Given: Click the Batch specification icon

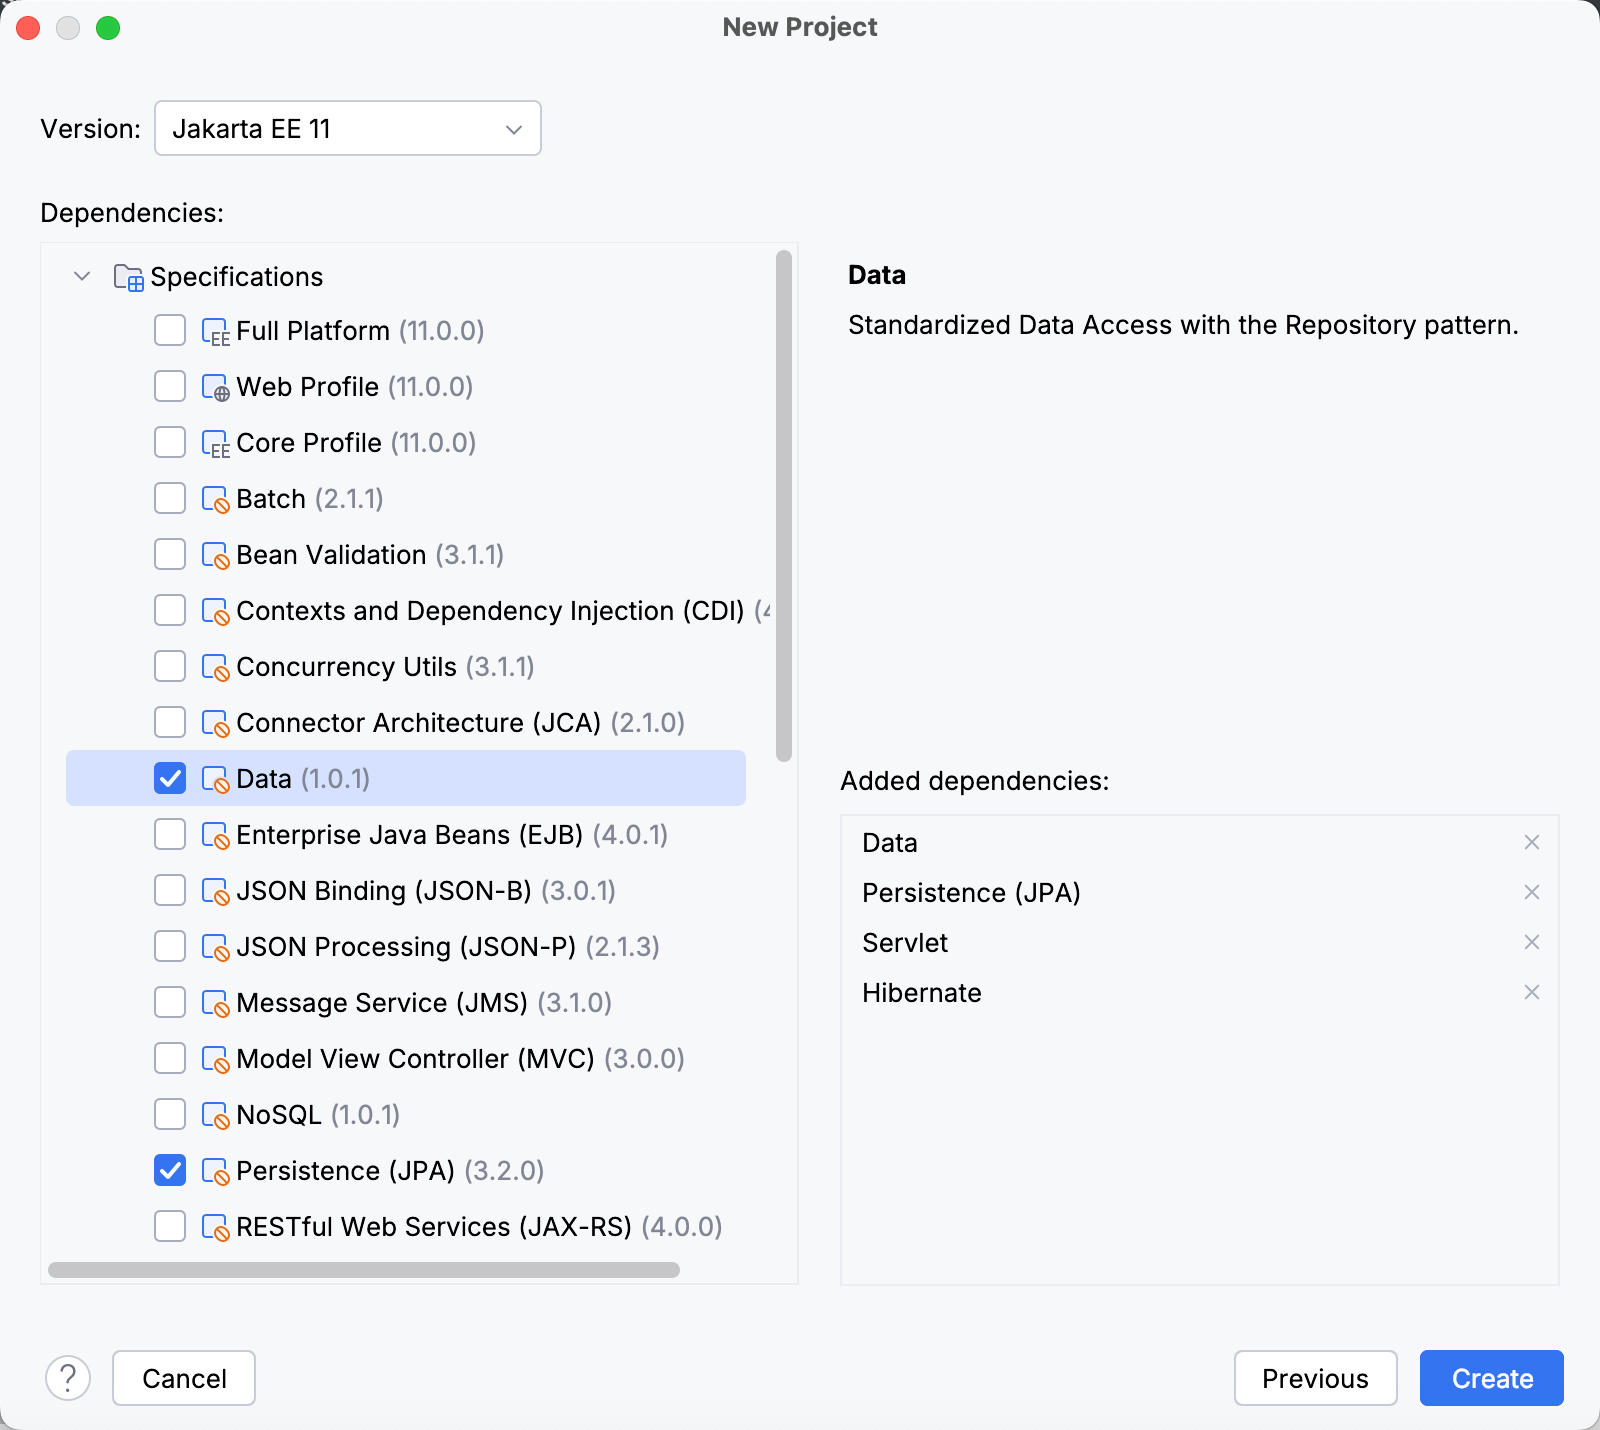Looking at the screenshot, I should 217,498.
